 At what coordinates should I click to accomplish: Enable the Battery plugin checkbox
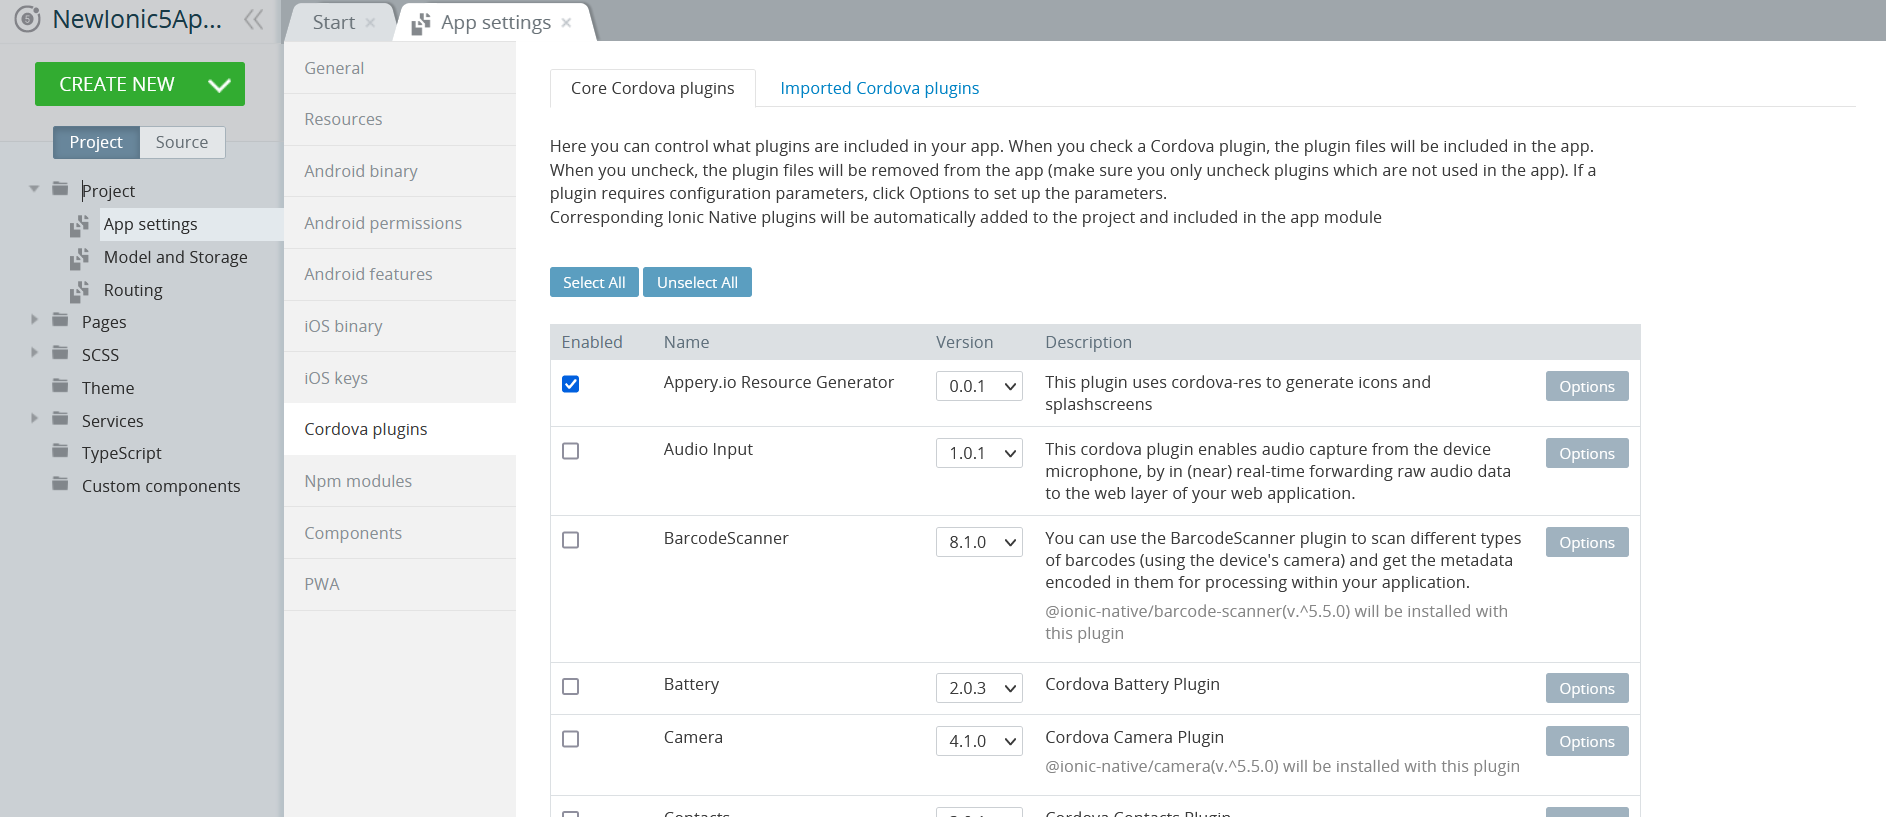[571, 686]
